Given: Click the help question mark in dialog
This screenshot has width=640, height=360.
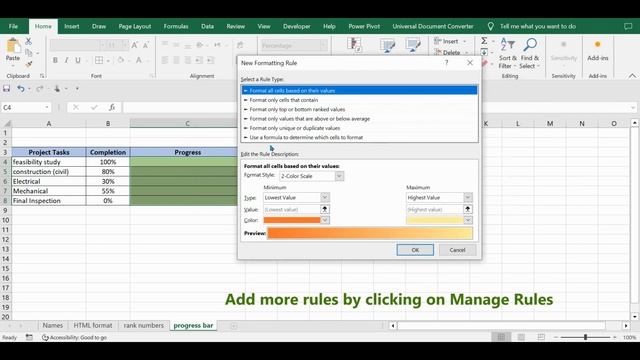Looking at the screenshot, I should pos(447,62).
